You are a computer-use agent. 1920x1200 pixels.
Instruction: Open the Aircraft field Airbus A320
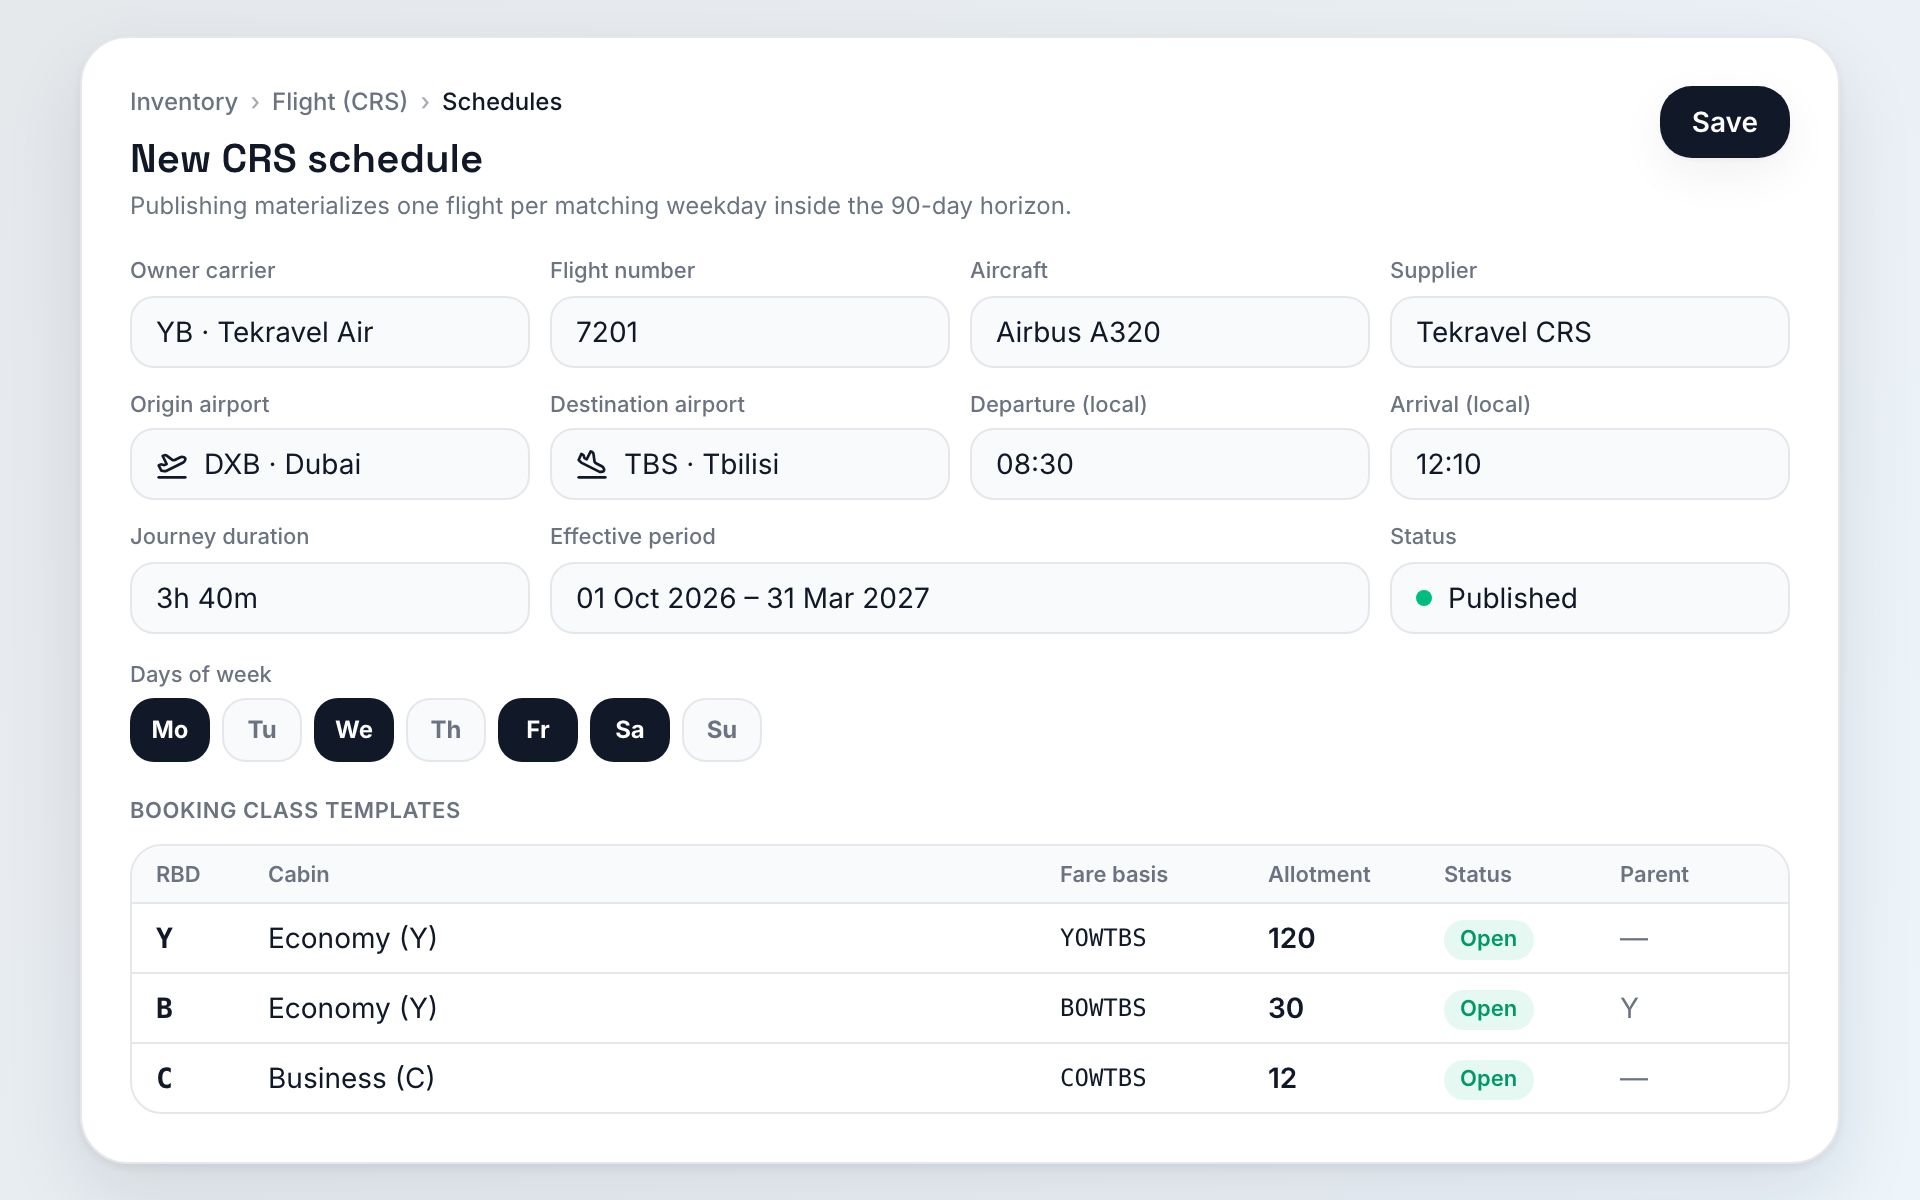click(x=1170, y=332)
